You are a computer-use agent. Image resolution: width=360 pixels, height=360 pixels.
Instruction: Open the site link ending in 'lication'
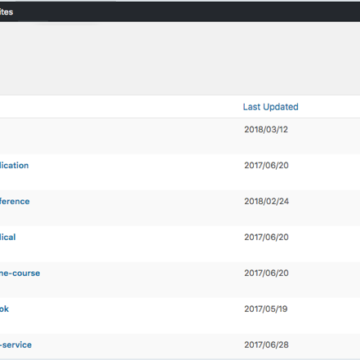[14, 165]
